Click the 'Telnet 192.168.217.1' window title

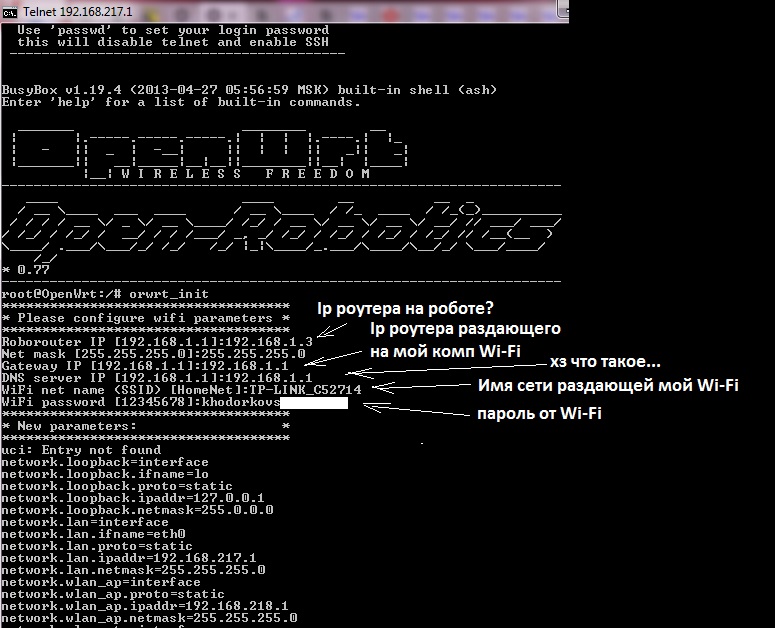78,12
